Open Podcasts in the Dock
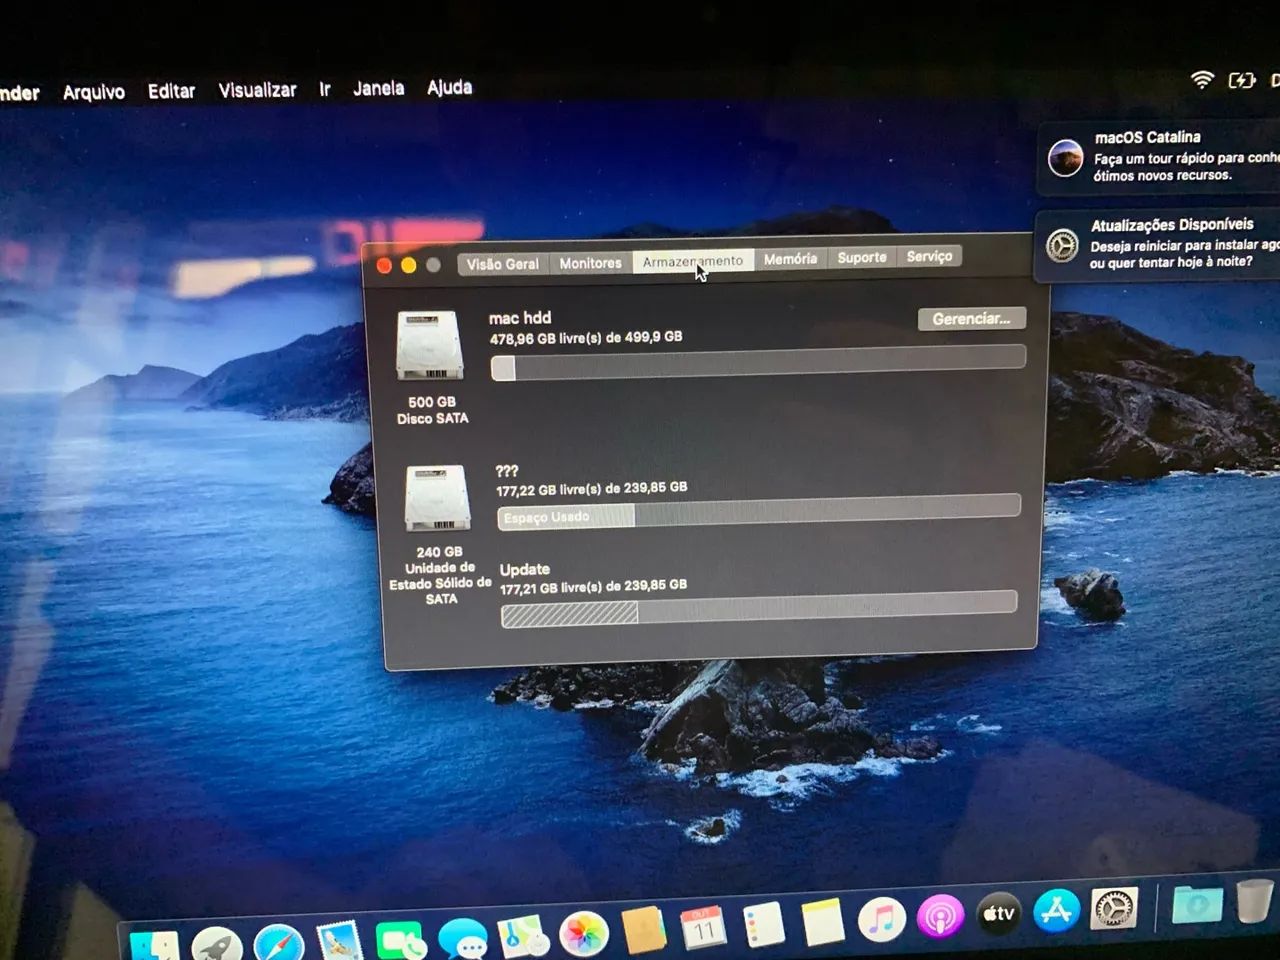Viewport: 1280px width, 960px height. tap(940, 915)
